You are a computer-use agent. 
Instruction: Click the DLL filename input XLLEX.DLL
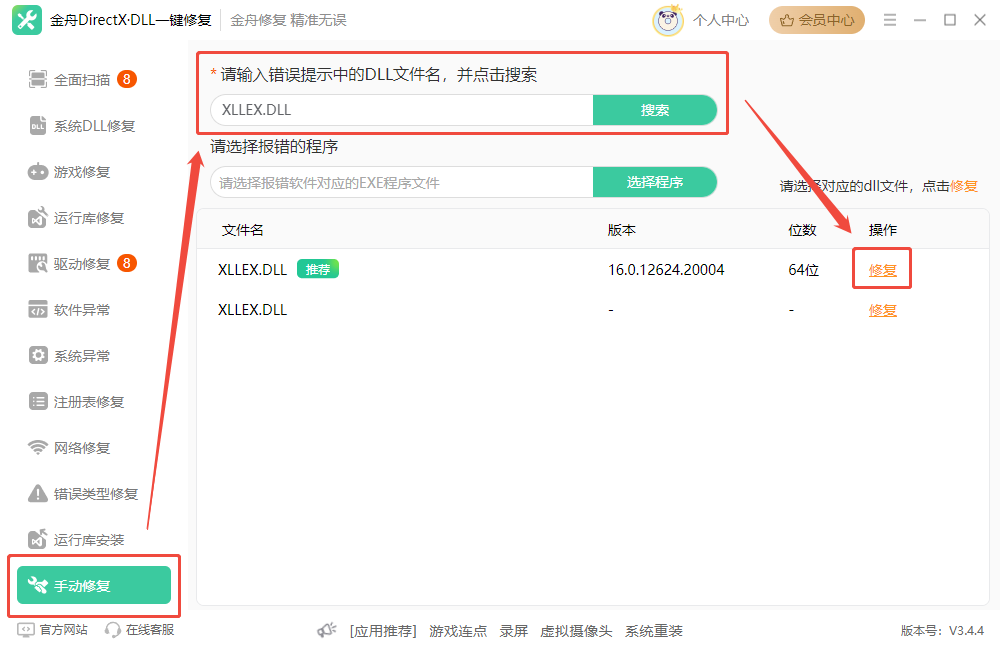(x=402, y=110)
